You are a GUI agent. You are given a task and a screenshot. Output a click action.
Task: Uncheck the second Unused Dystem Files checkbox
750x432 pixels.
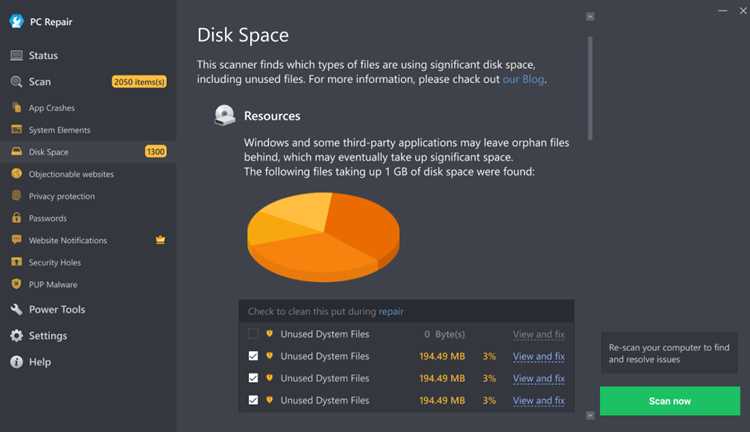(253, 355)
